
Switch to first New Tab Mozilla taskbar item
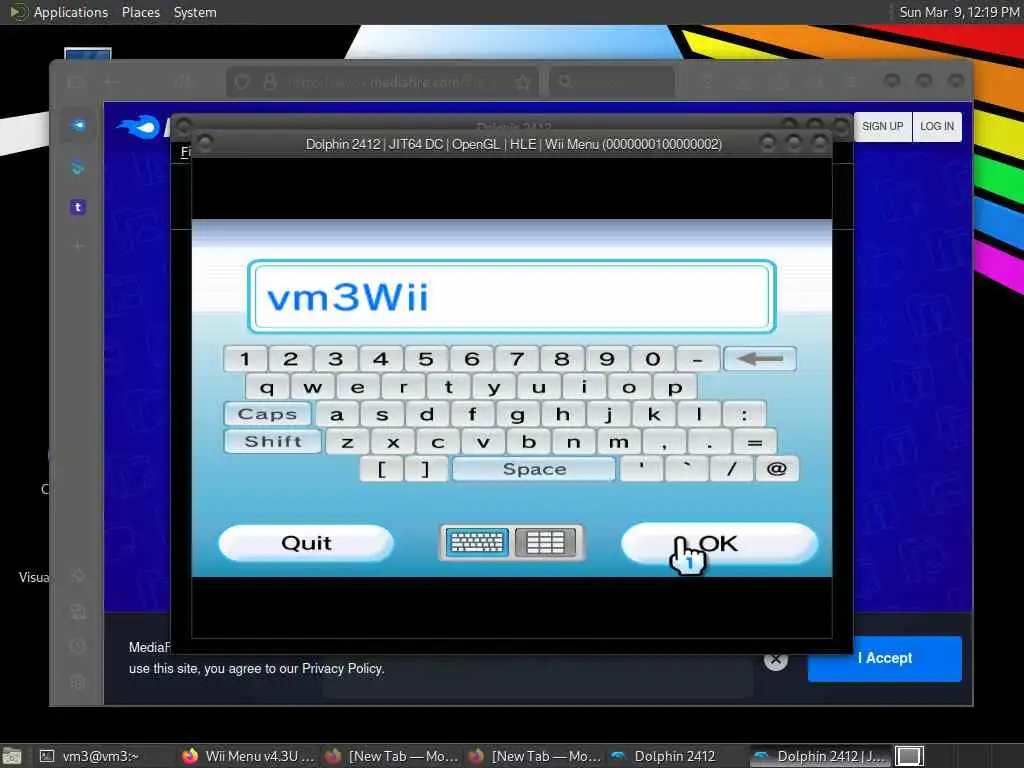coord(392,756)
